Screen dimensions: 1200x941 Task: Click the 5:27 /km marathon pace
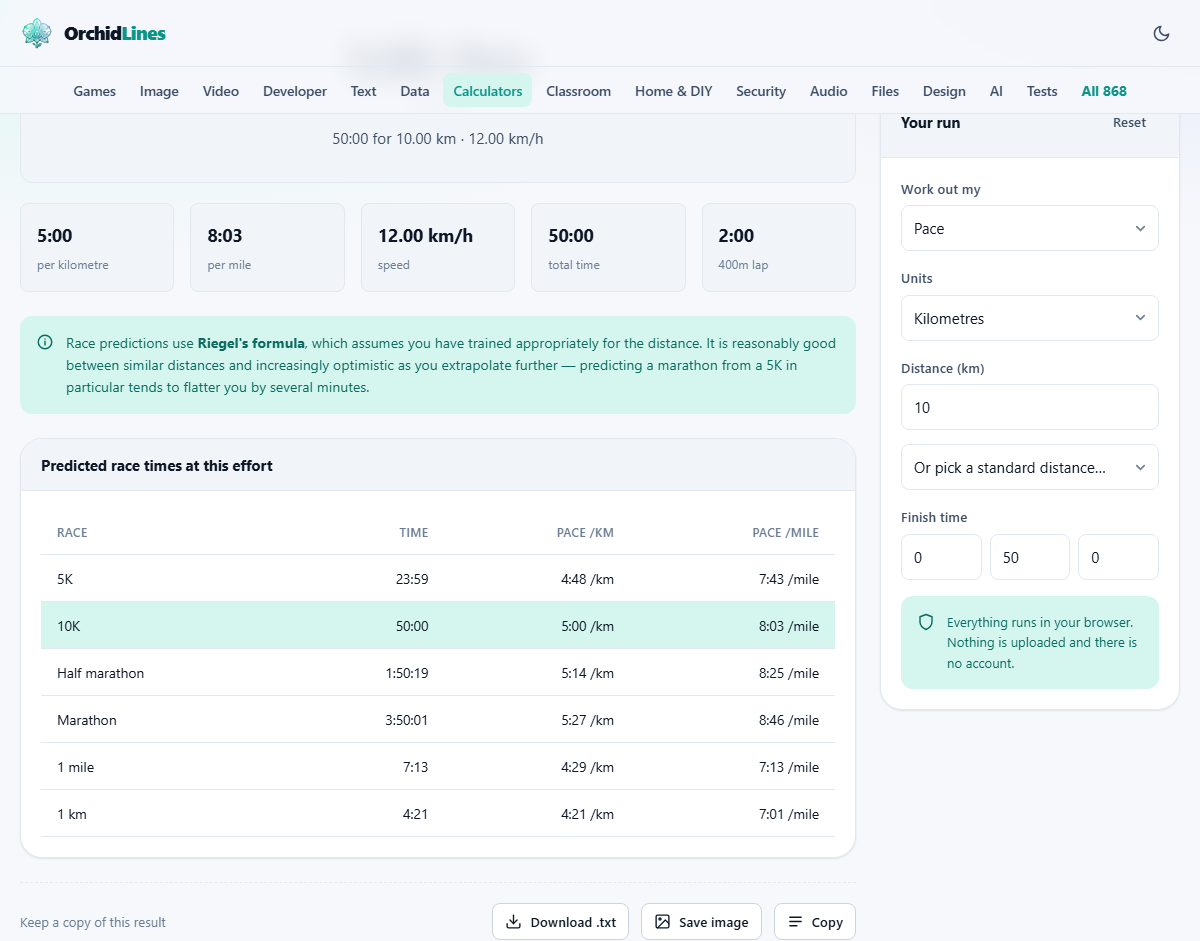point(588,720)
